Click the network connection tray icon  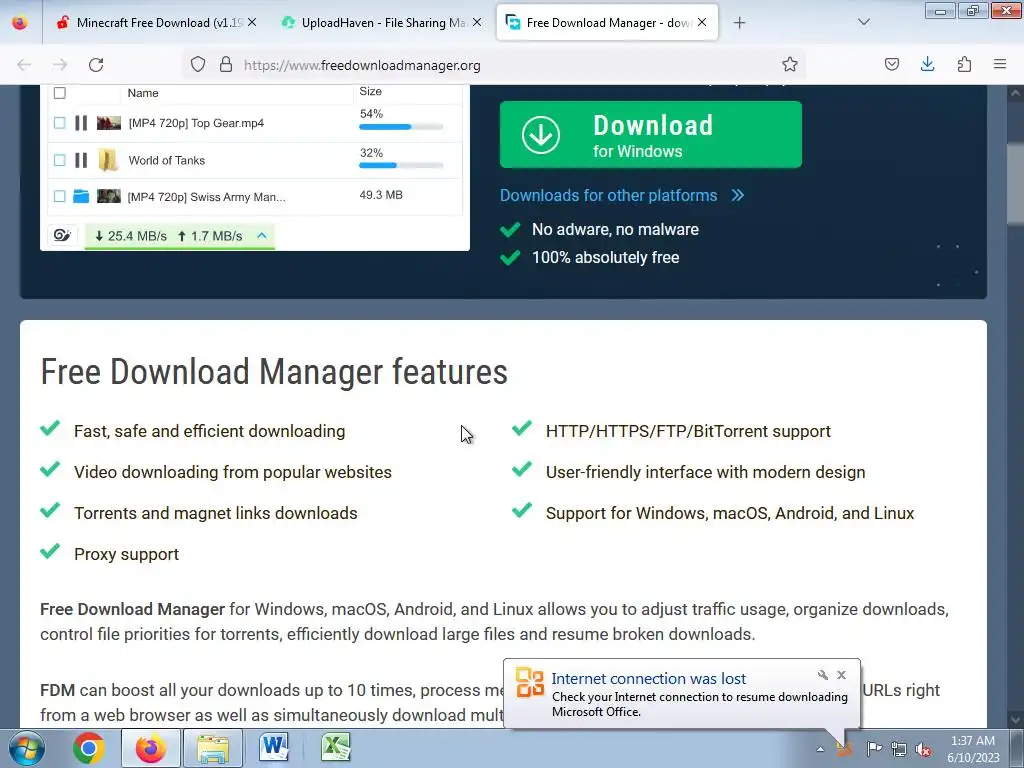tap(899, 749)
